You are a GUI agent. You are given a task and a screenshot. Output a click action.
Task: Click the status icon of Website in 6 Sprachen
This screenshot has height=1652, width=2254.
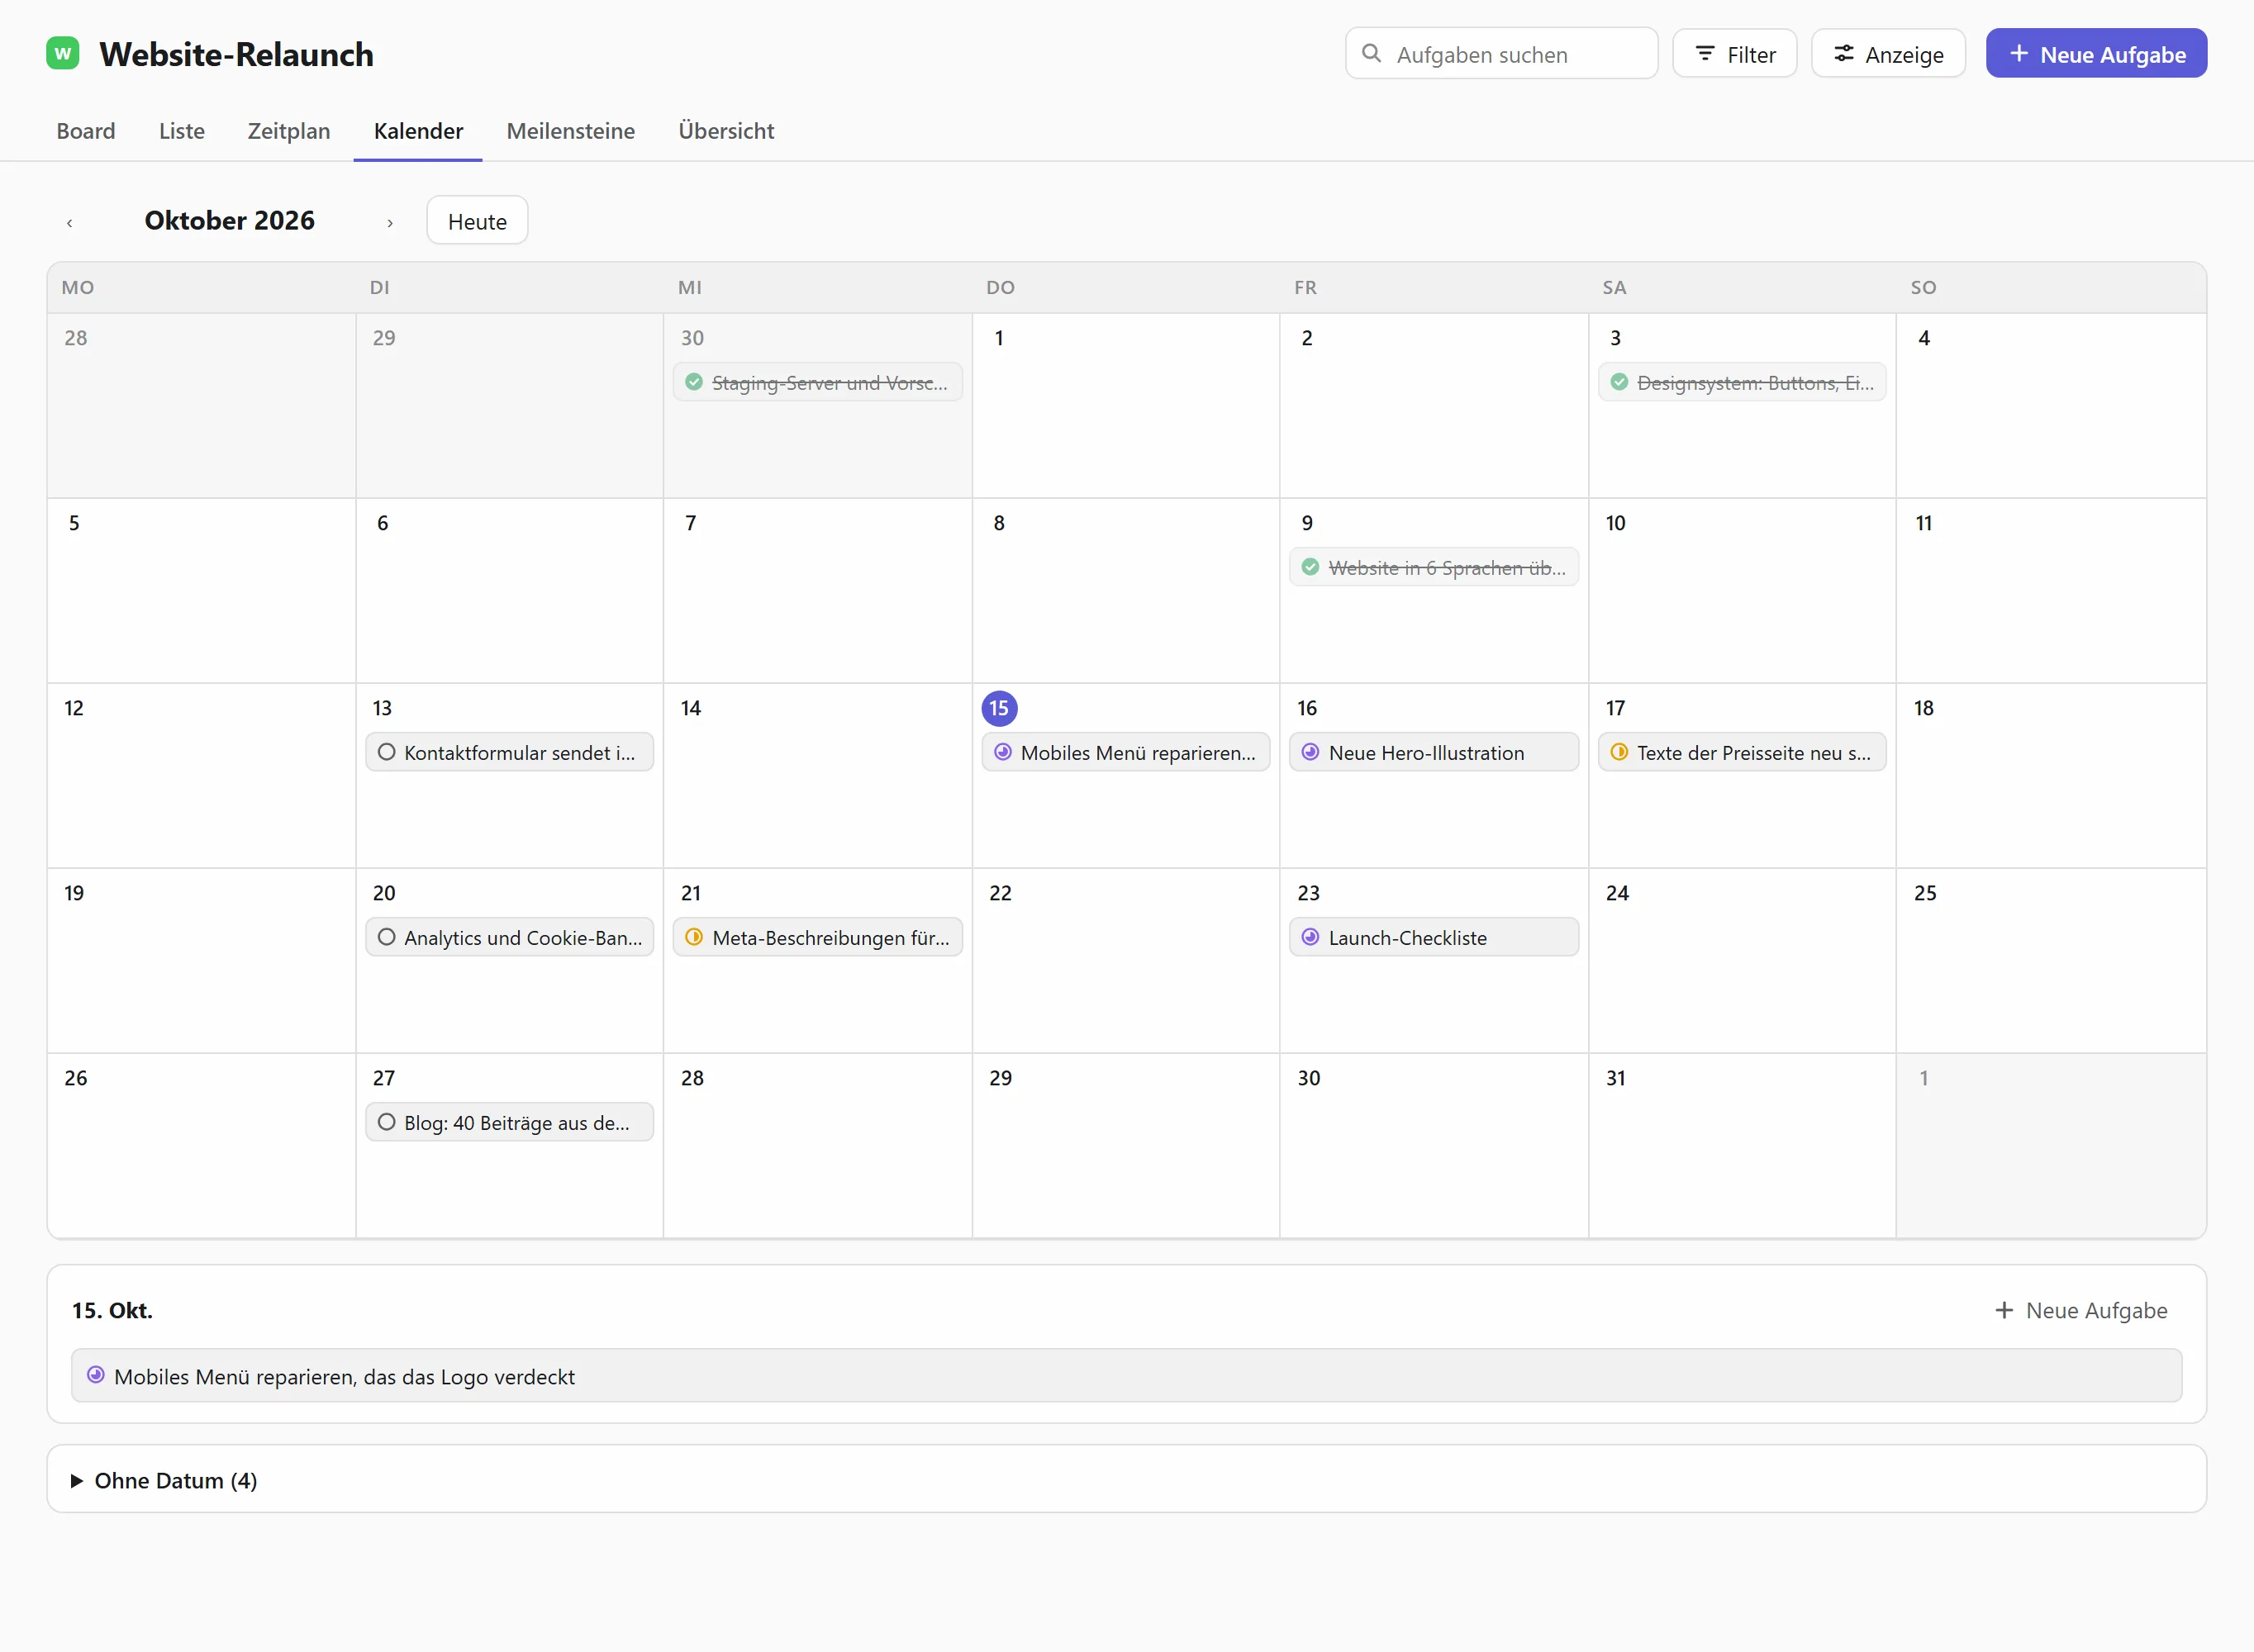coord(1310,567)
